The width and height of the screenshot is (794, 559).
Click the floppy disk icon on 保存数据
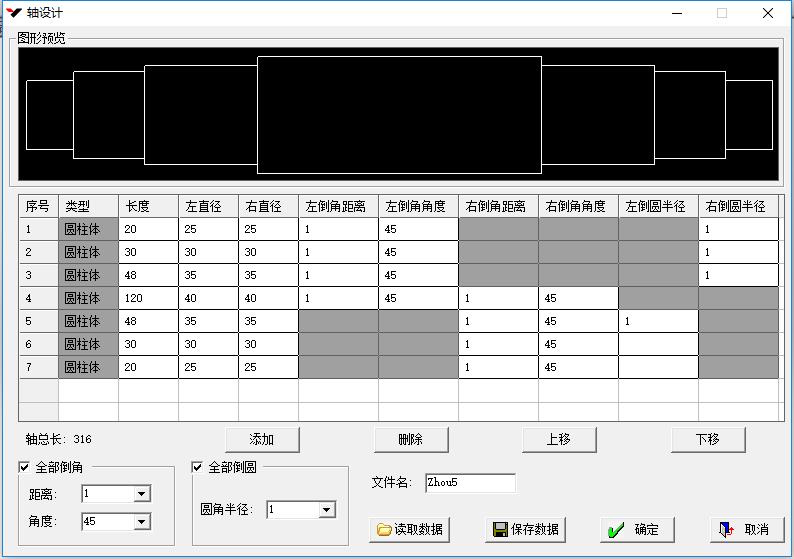pyautogui.click(x=500, y=529)
